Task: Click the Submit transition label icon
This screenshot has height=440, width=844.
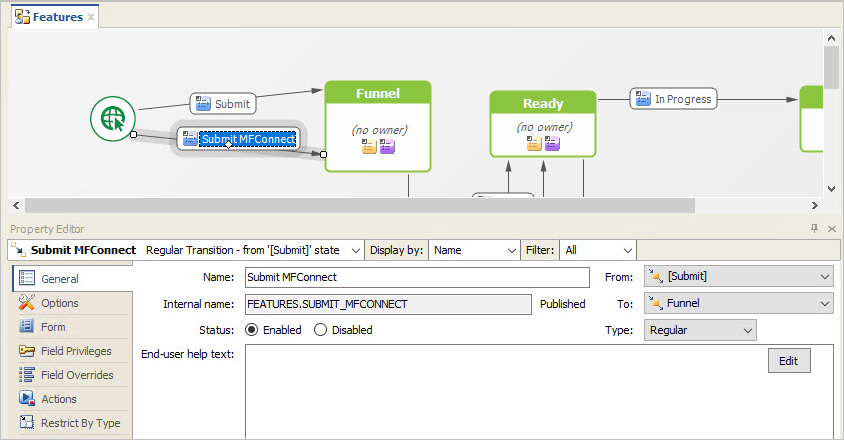Action: (x=203, y=103)
